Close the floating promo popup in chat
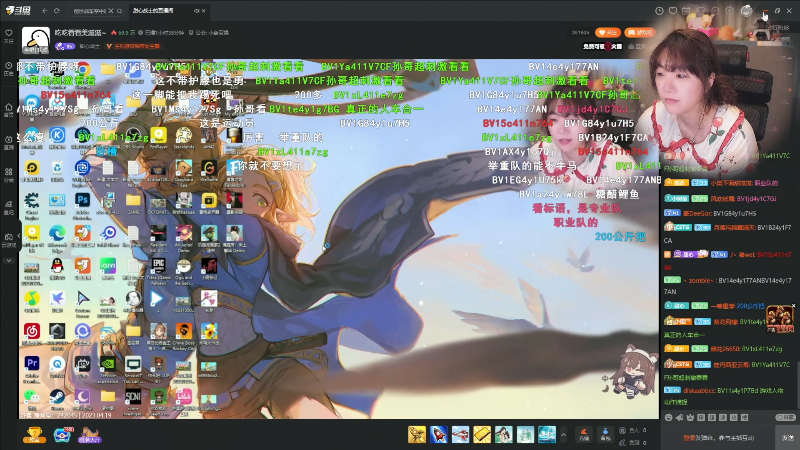The width and height of the screenshot is (800, 450). (x=793, y=306)
